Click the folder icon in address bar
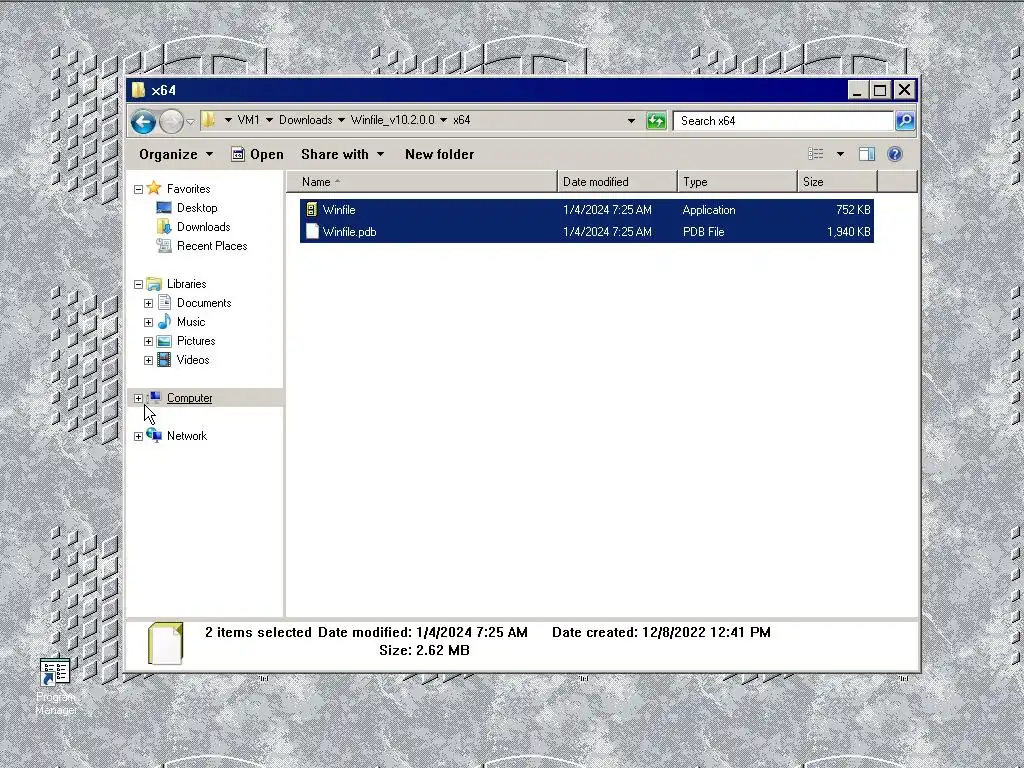 (208, 120)
